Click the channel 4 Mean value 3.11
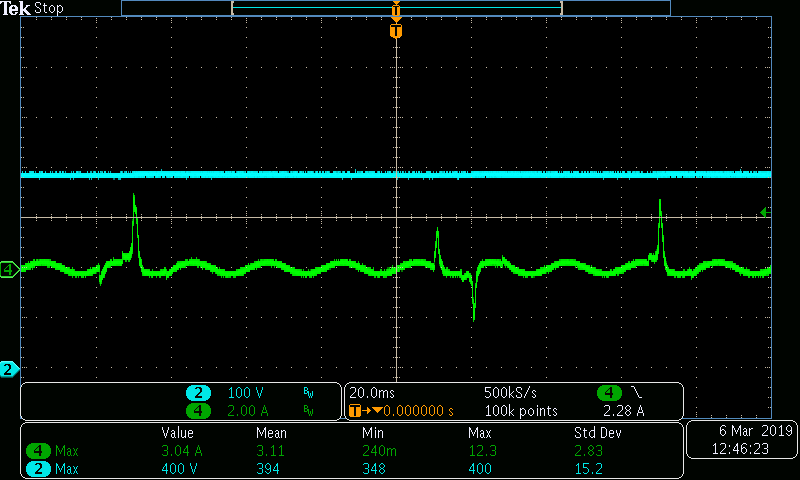 pos(270,451)
